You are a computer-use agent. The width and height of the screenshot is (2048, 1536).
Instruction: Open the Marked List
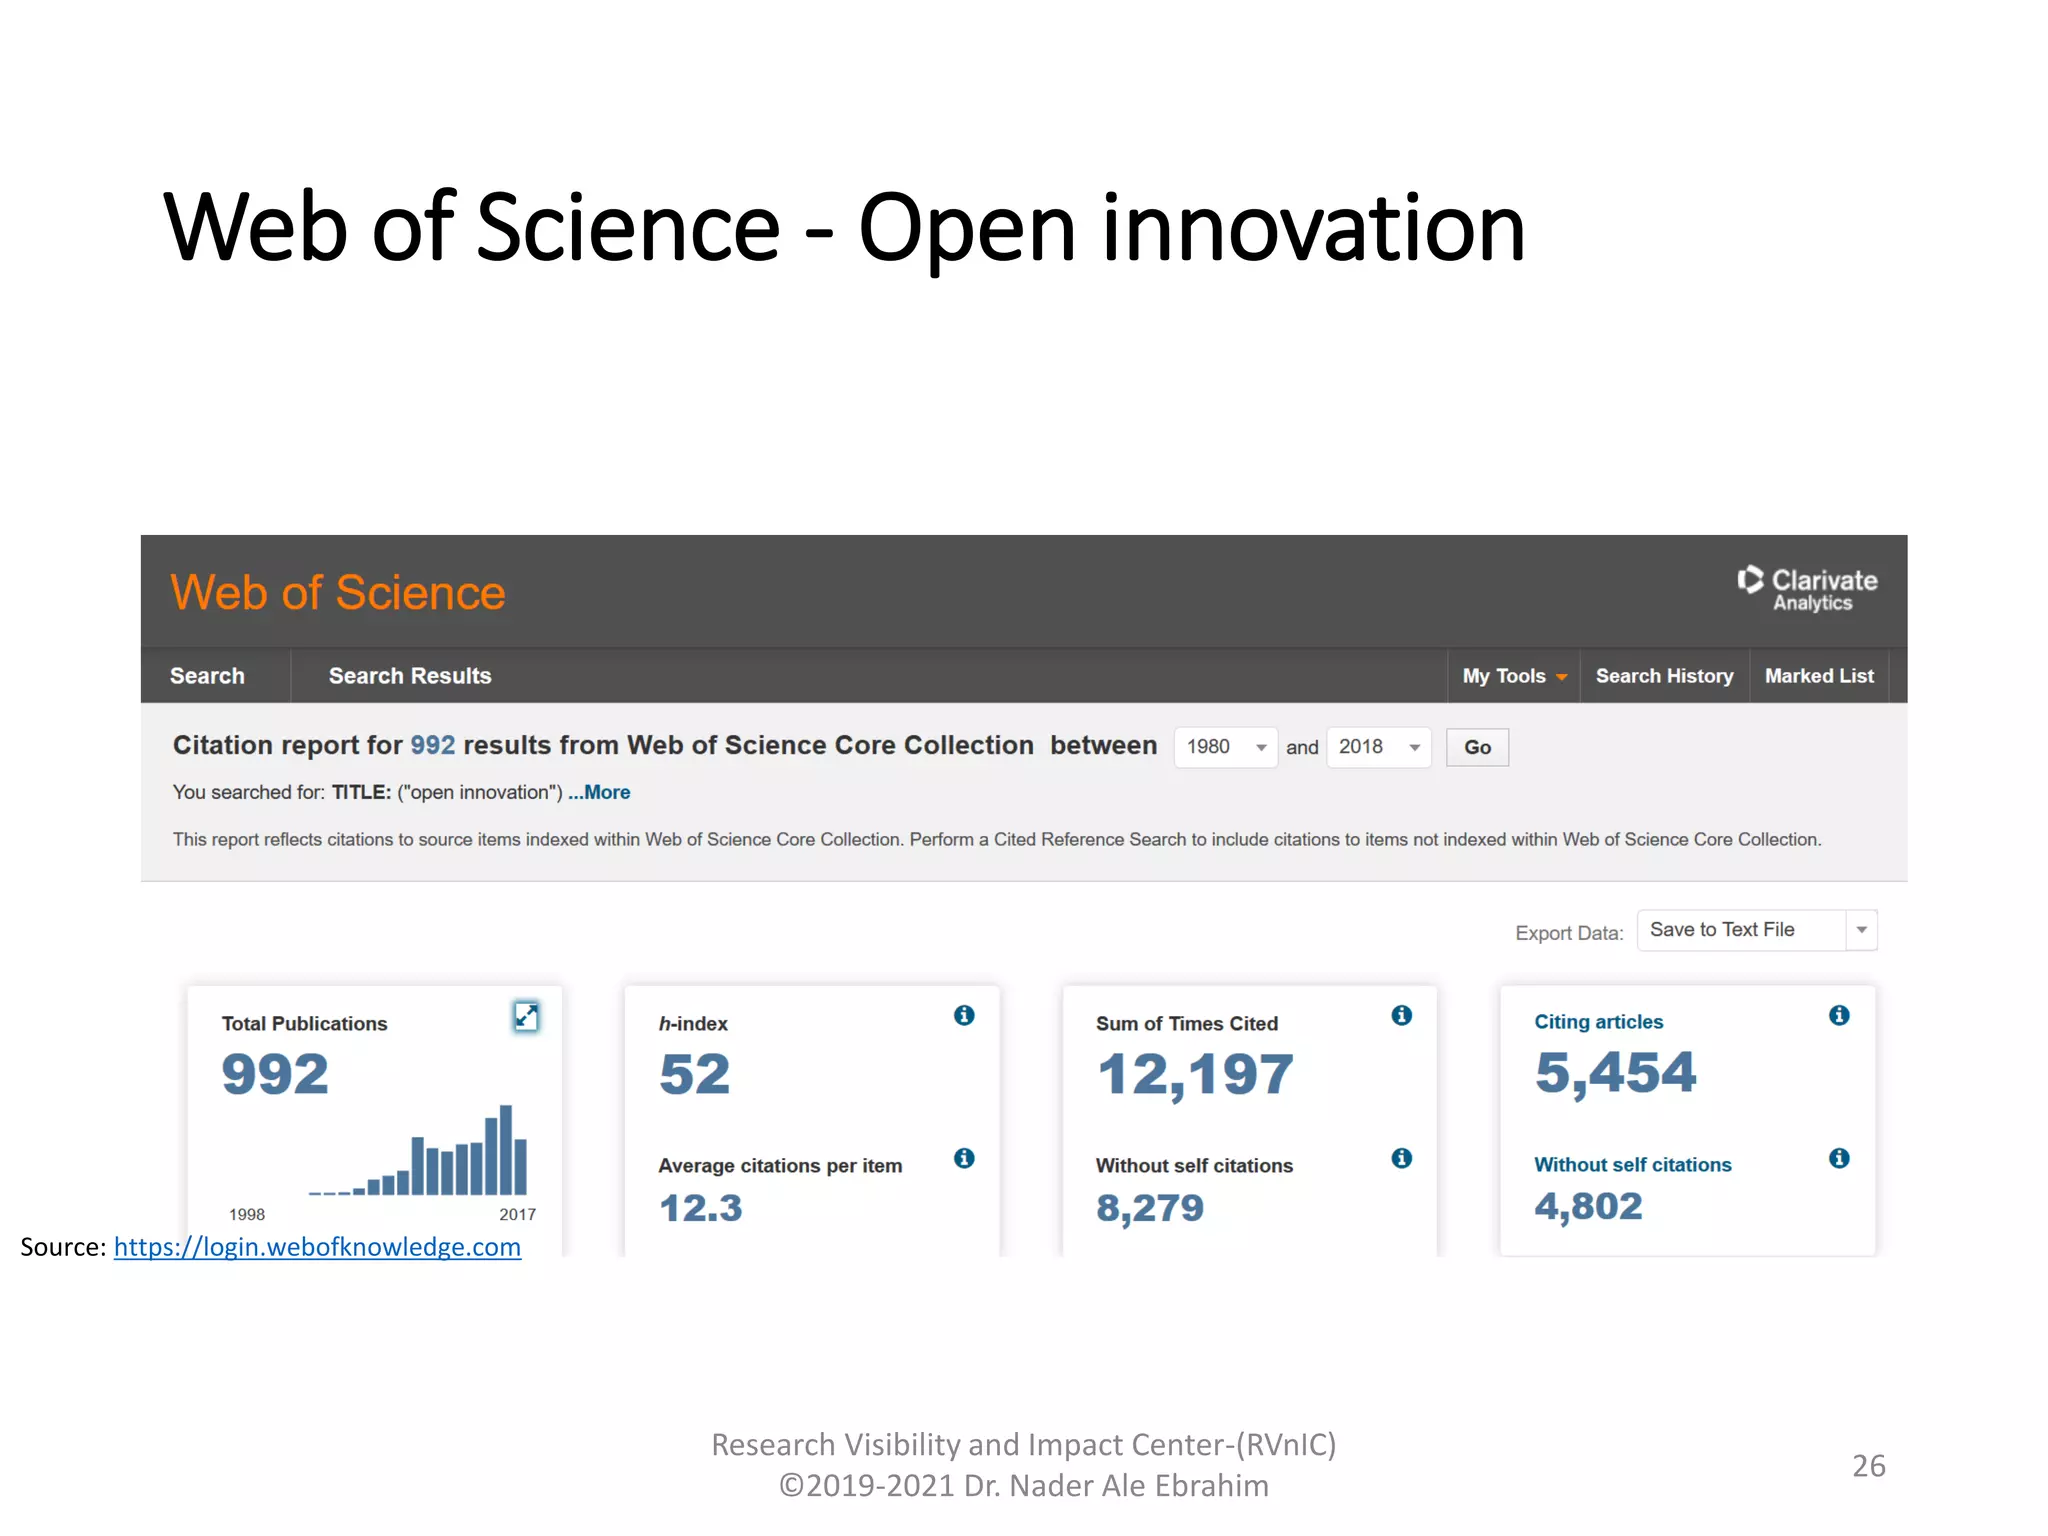point(1819,676)
